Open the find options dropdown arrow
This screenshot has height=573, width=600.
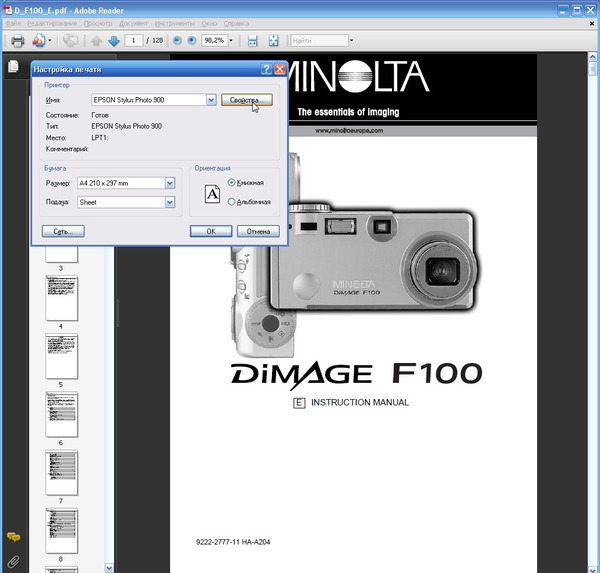pyautogui.click(x=351, y=40)
